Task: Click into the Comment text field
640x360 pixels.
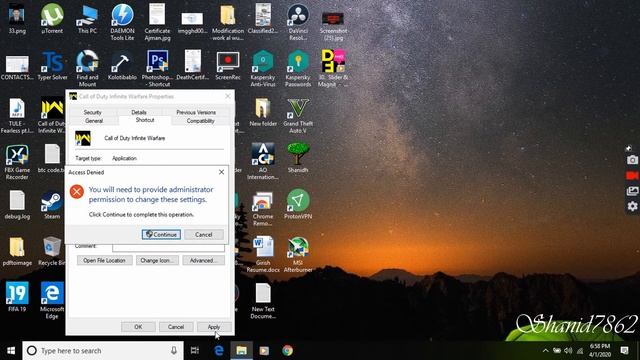Action: [x=168, y=247]
